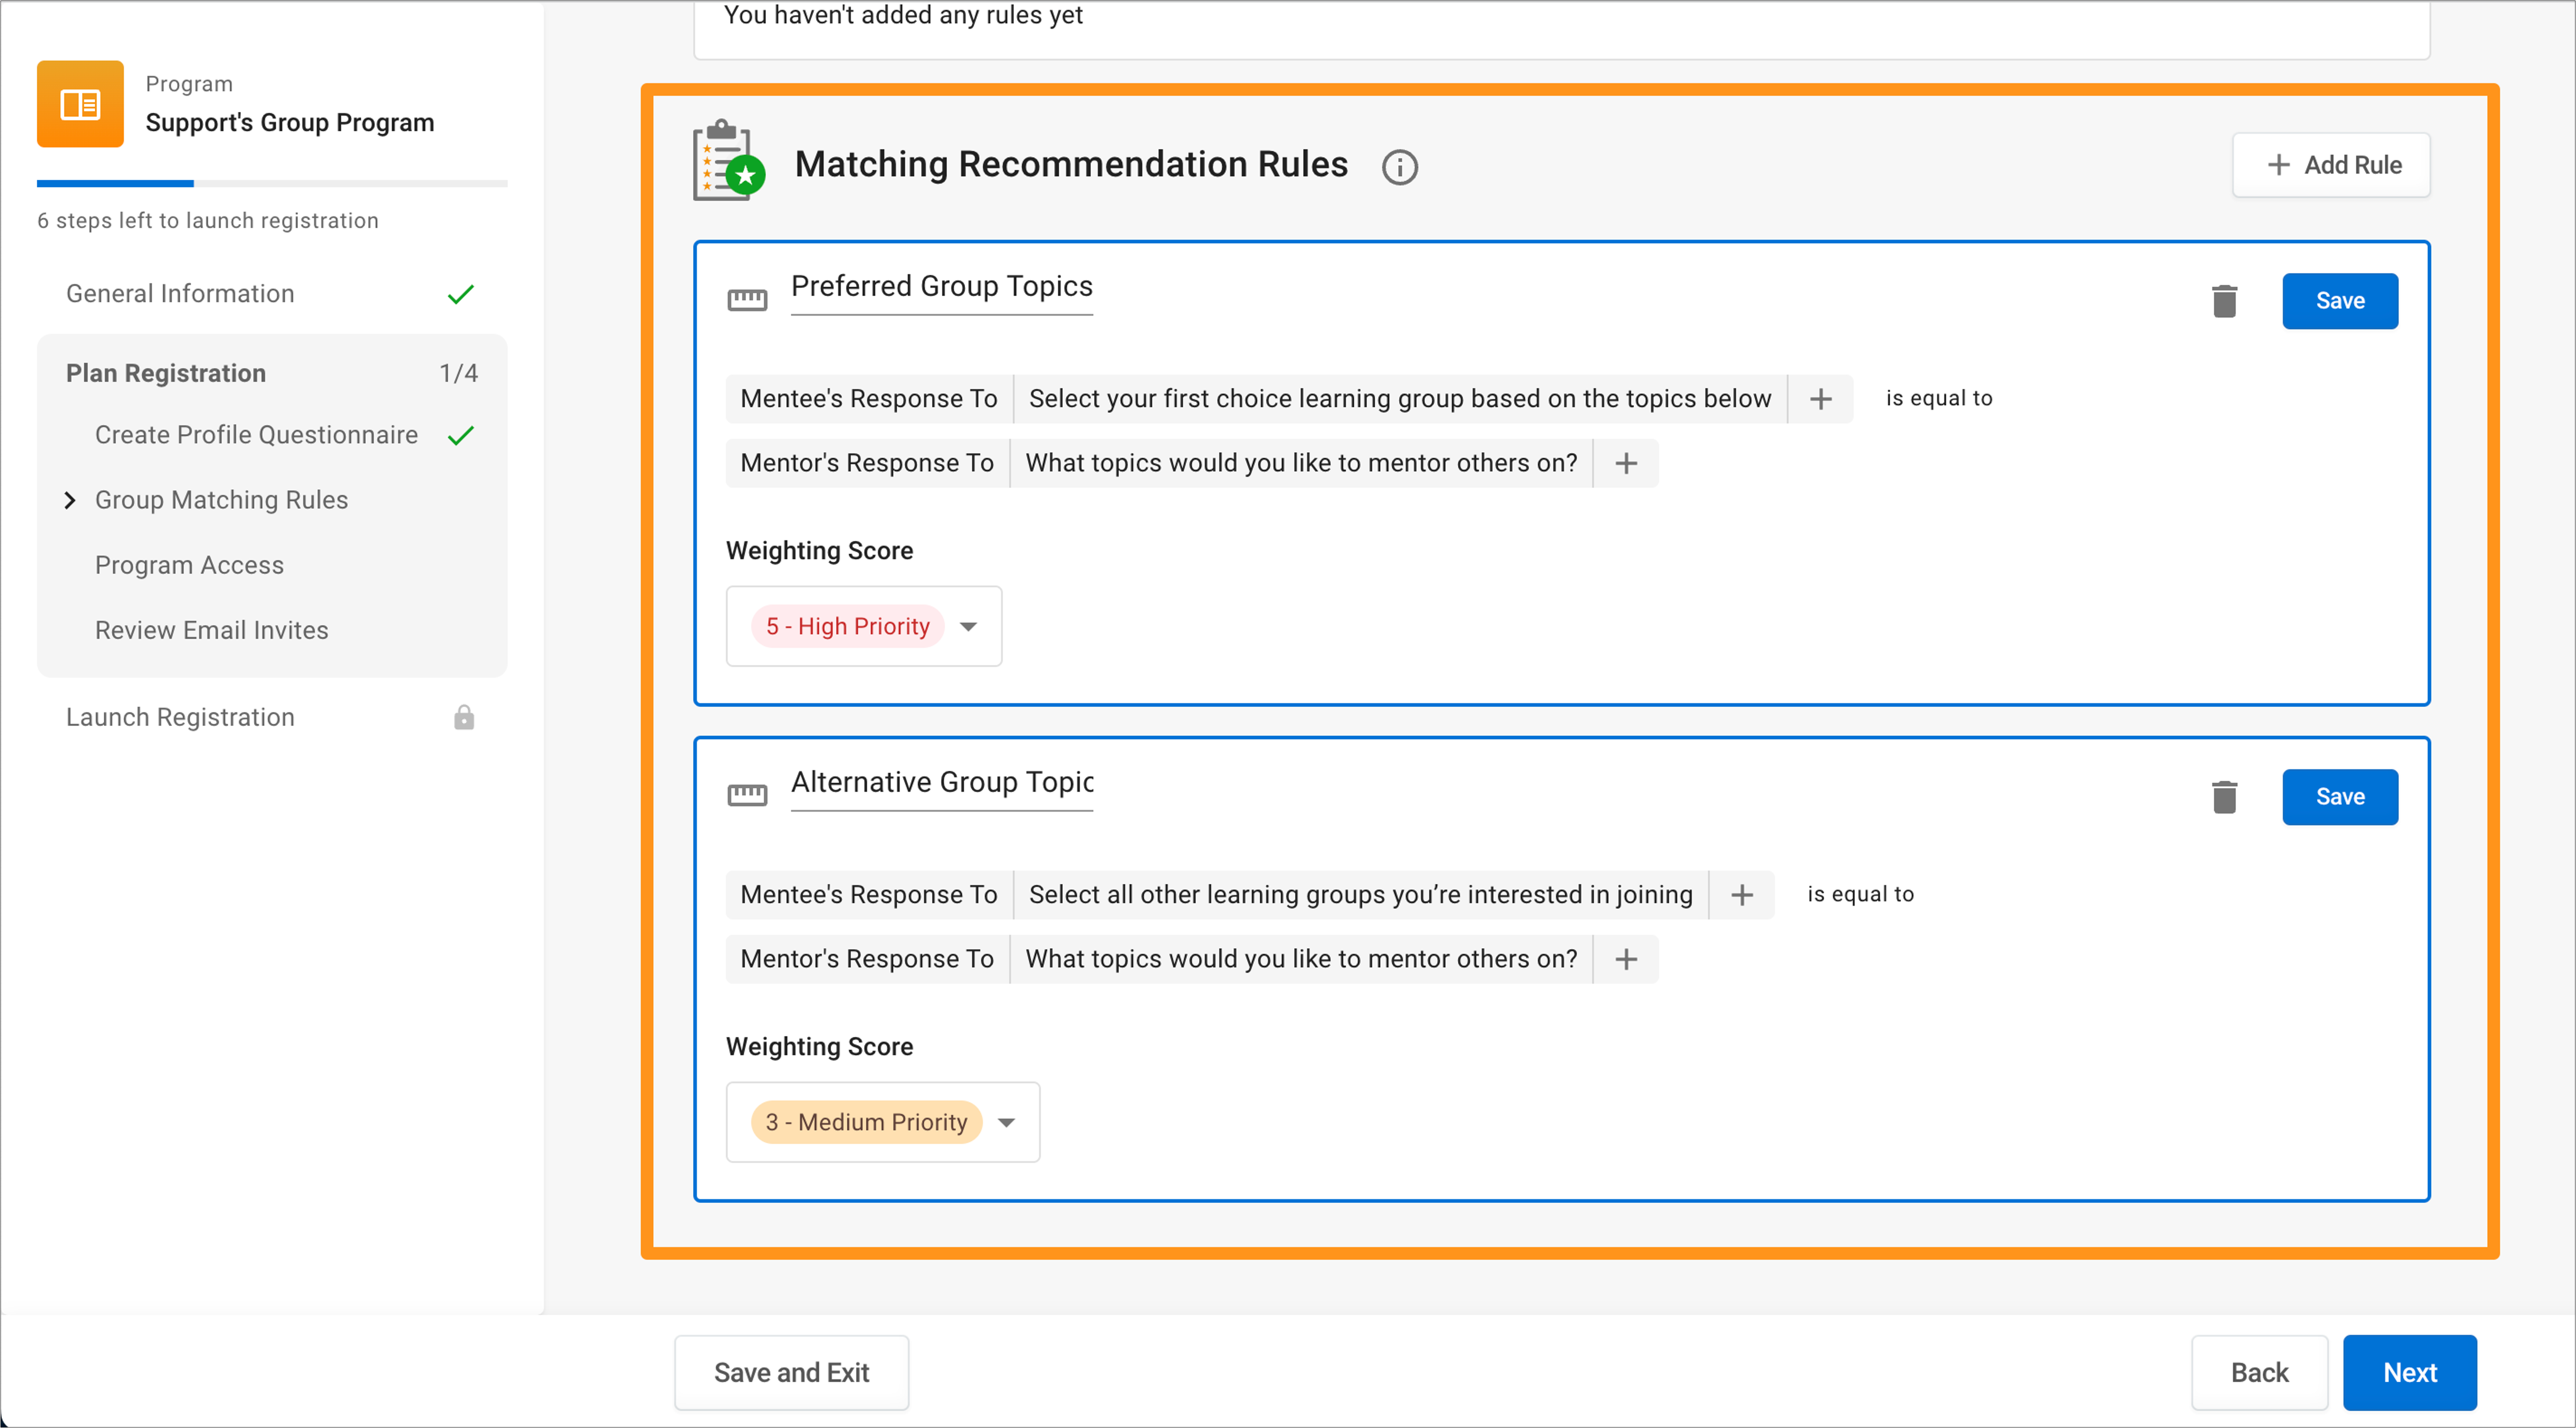The width and height of the screenshot is (2576, 1428).
Task: Click the 5 - High Priority chip
Action: 848,626
